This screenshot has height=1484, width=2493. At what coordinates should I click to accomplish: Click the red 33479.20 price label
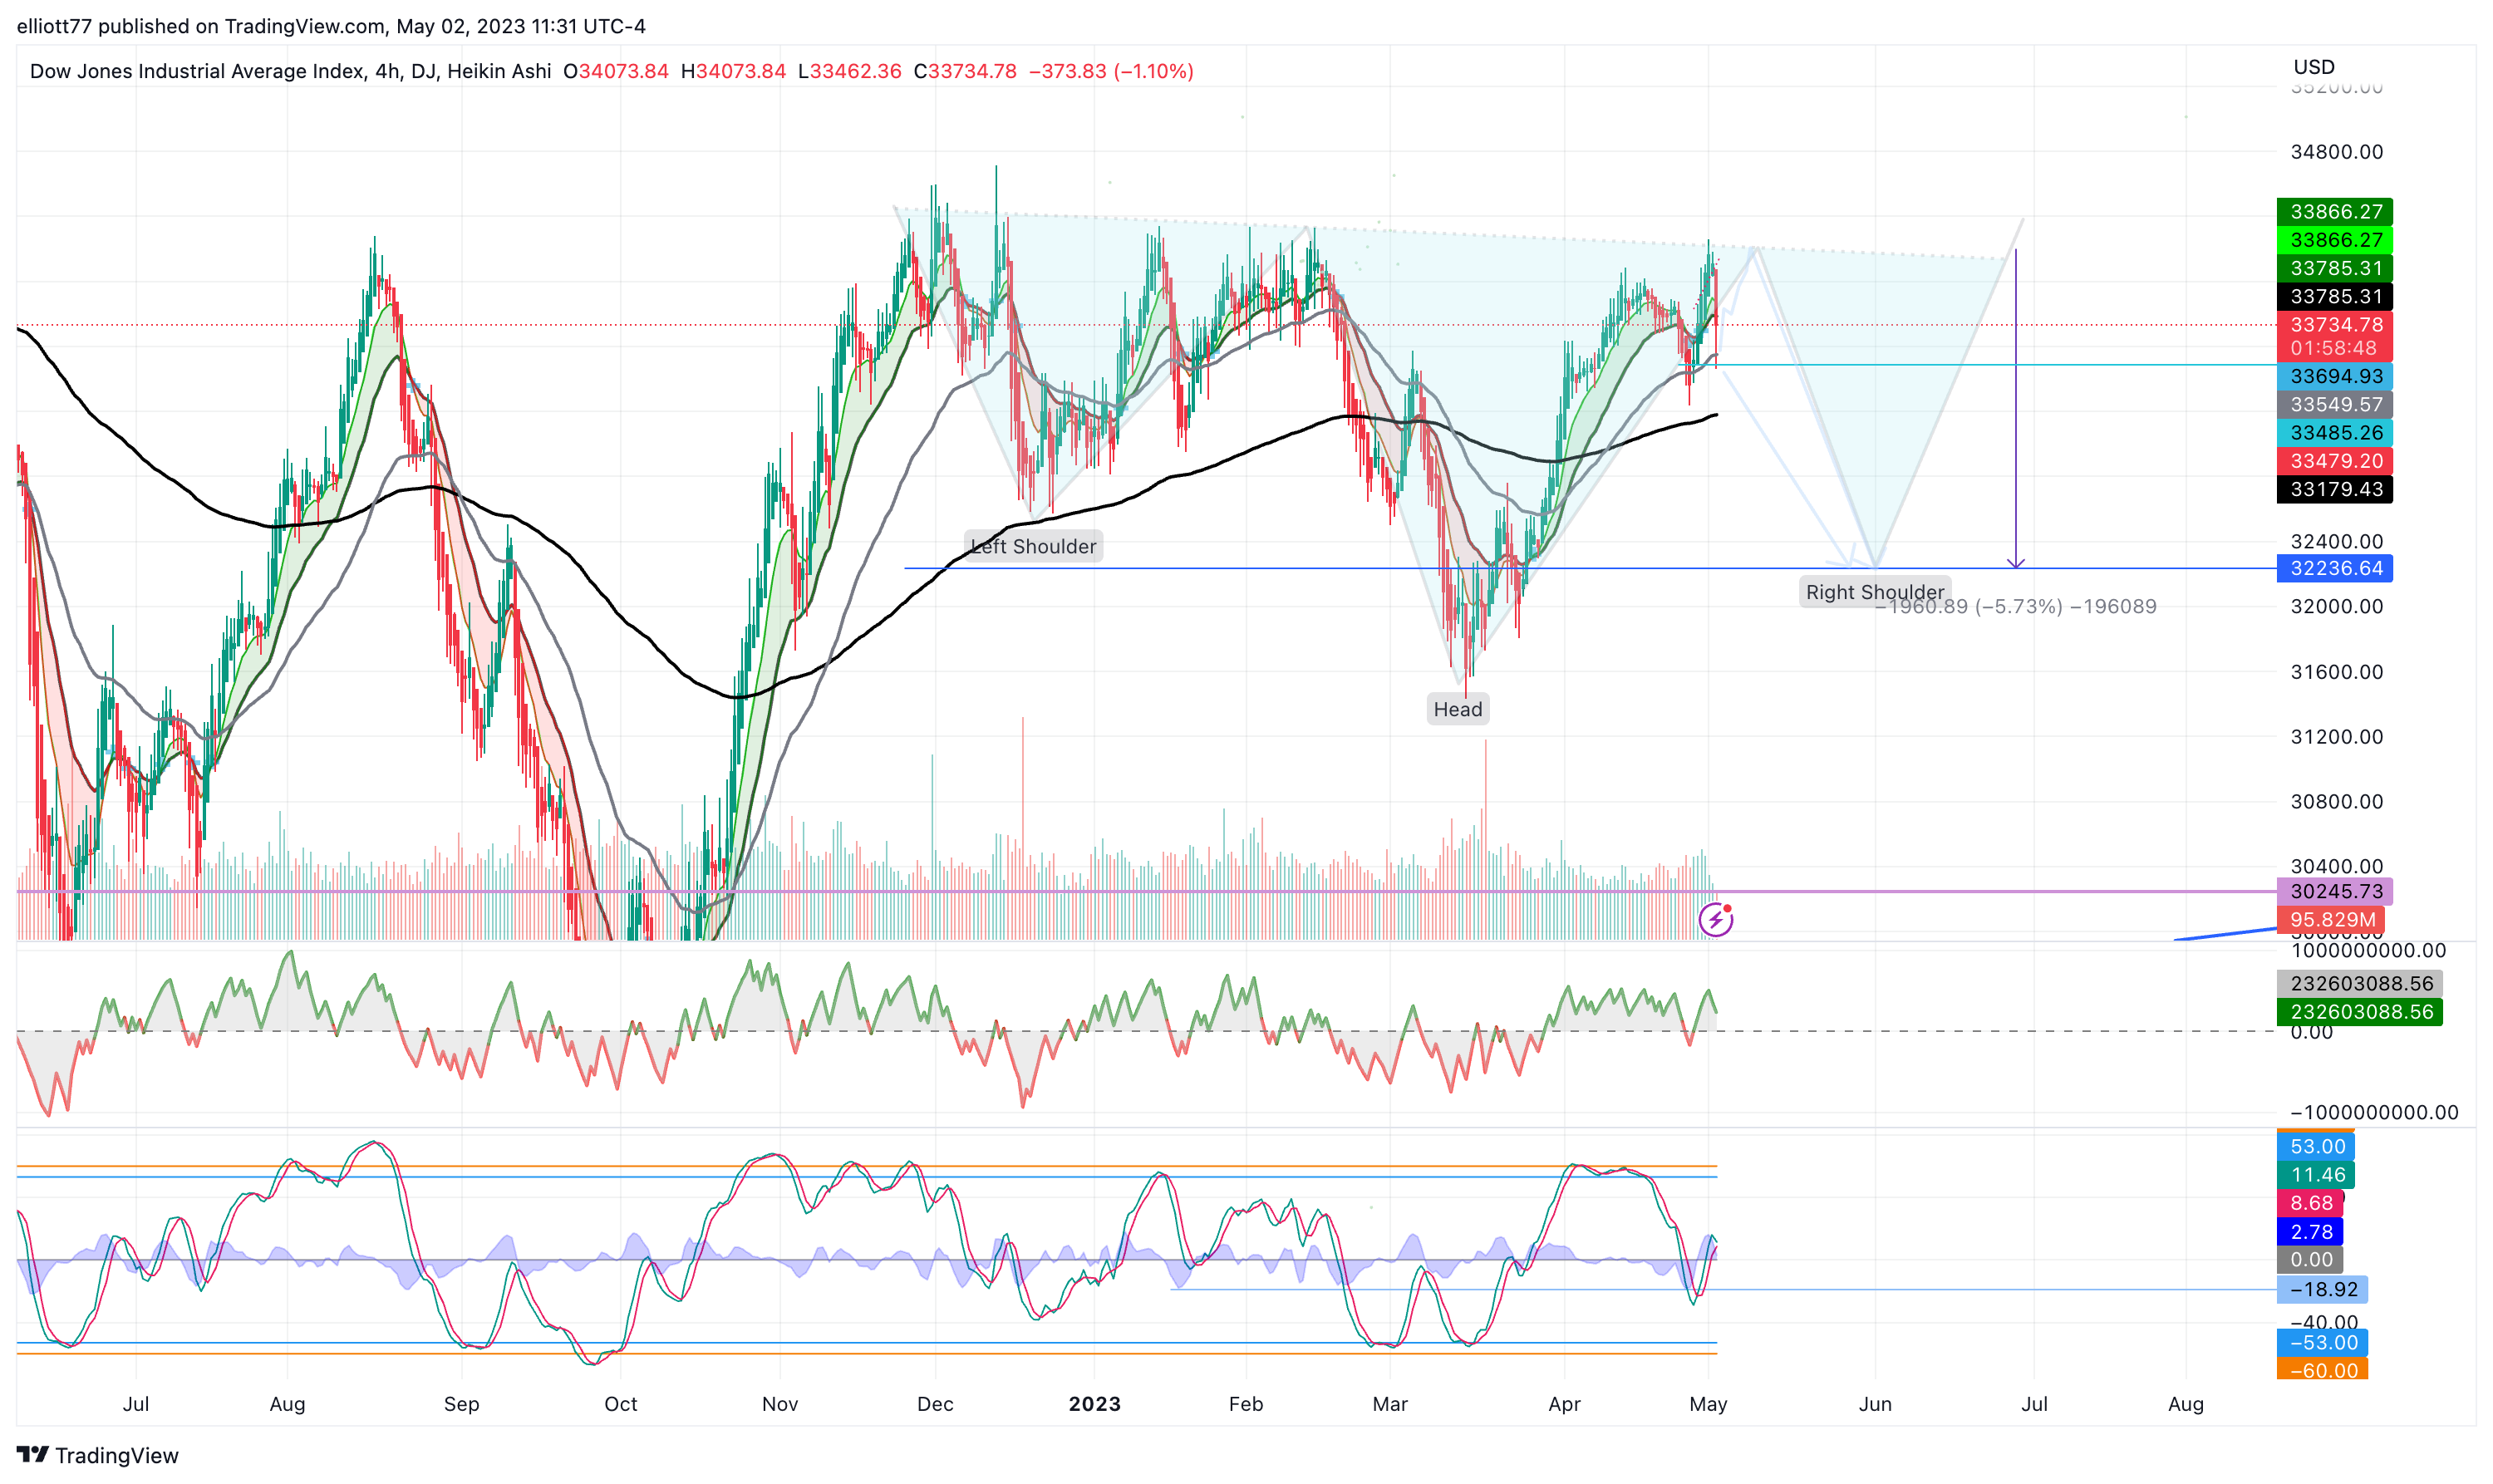pyautogui.click(x=2334, y=460)
